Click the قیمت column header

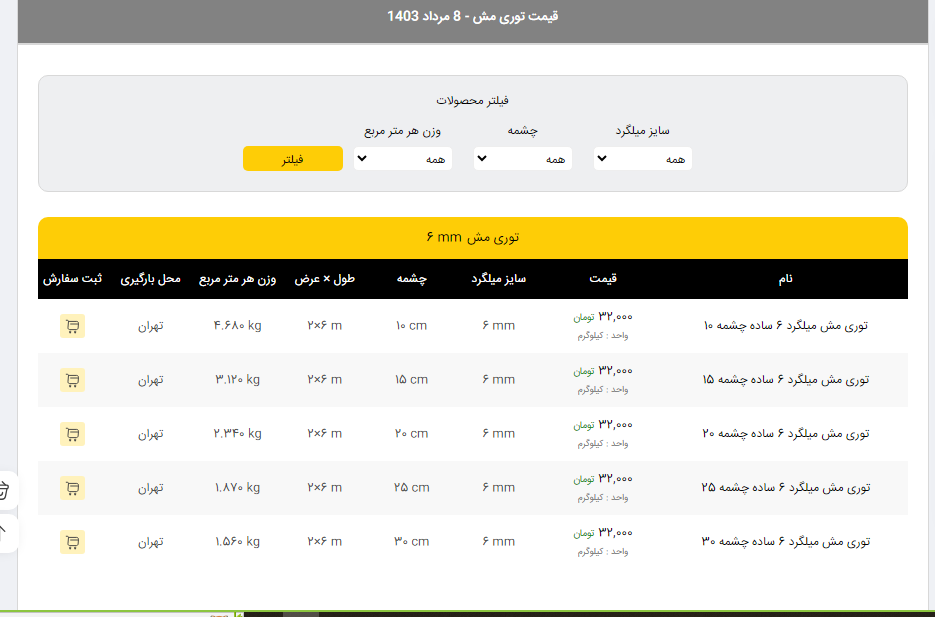(605, 279)
